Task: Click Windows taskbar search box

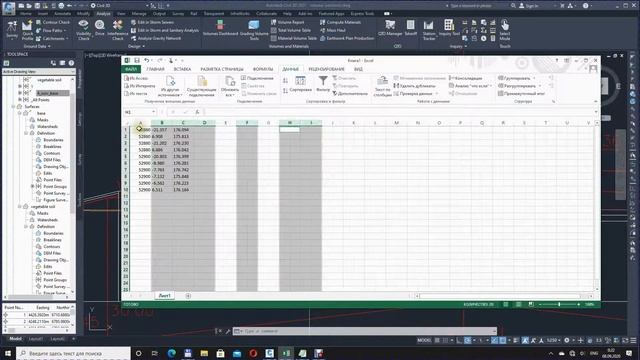Action: point(74,353)
